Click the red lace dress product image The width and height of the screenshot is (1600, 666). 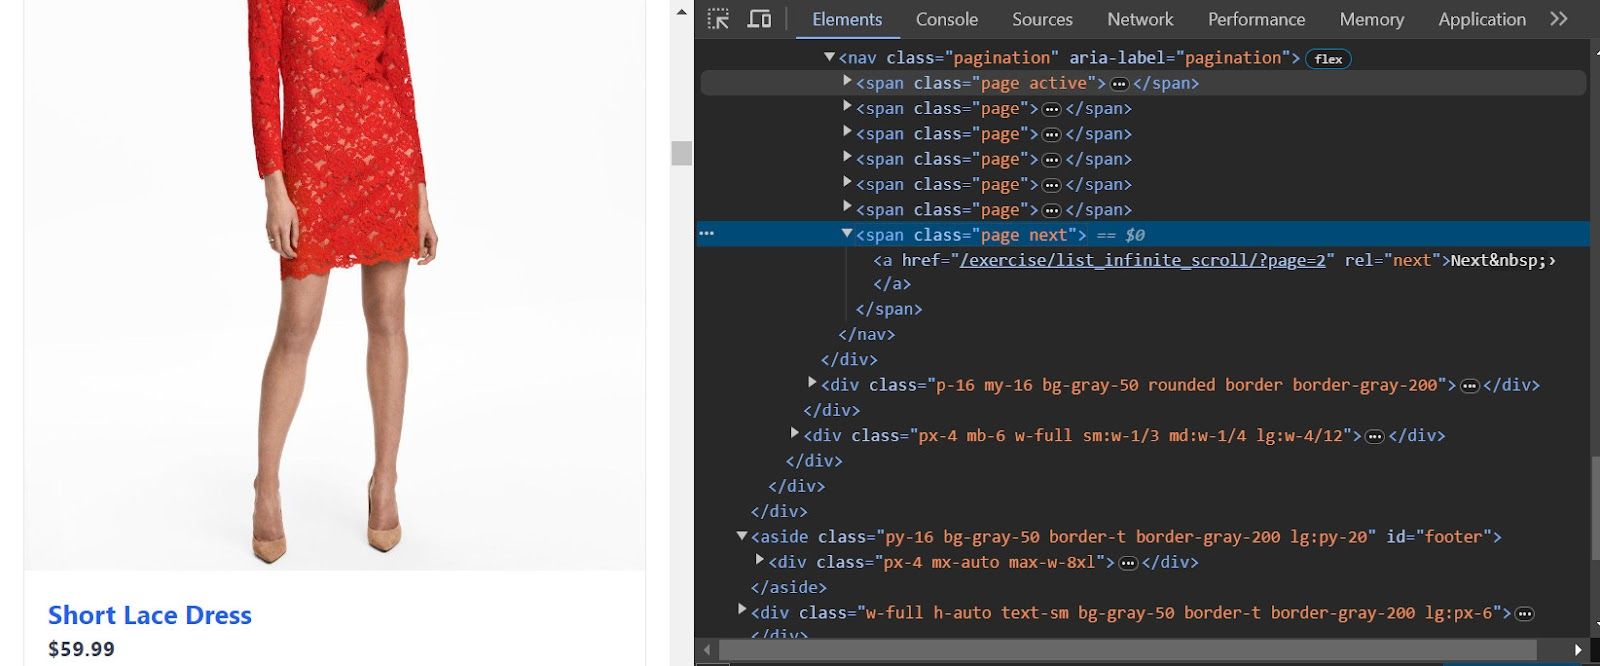[x=335, y=285]
